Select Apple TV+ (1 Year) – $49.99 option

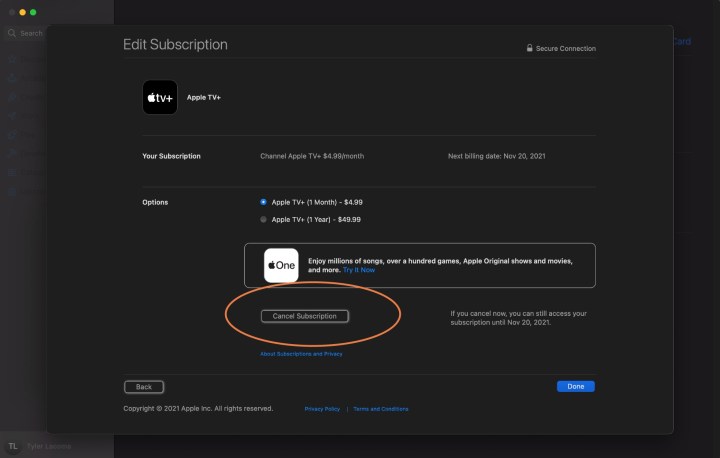tap(264, 219)
